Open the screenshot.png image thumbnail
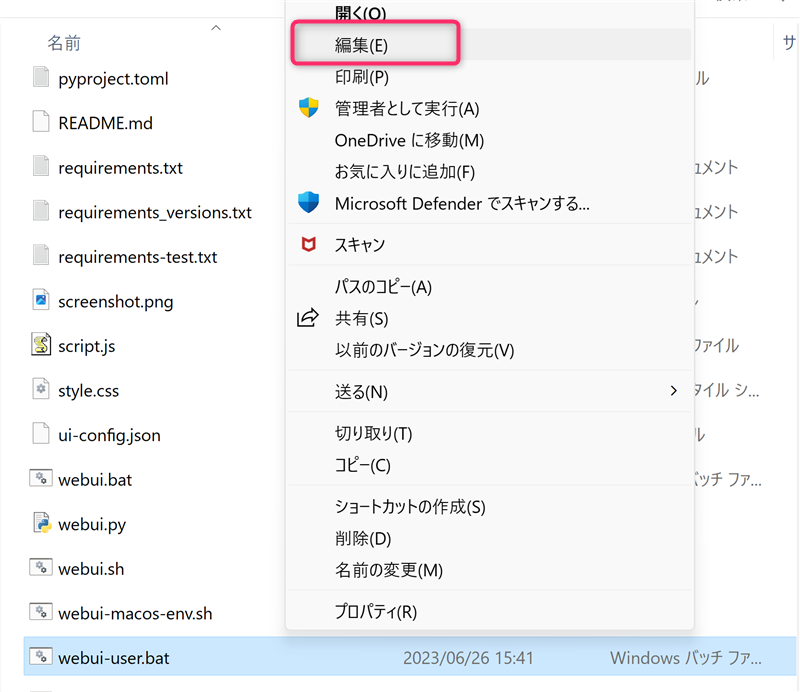Image resolution: width=800 pixels, height=692 pixels. tap(40, 301)
